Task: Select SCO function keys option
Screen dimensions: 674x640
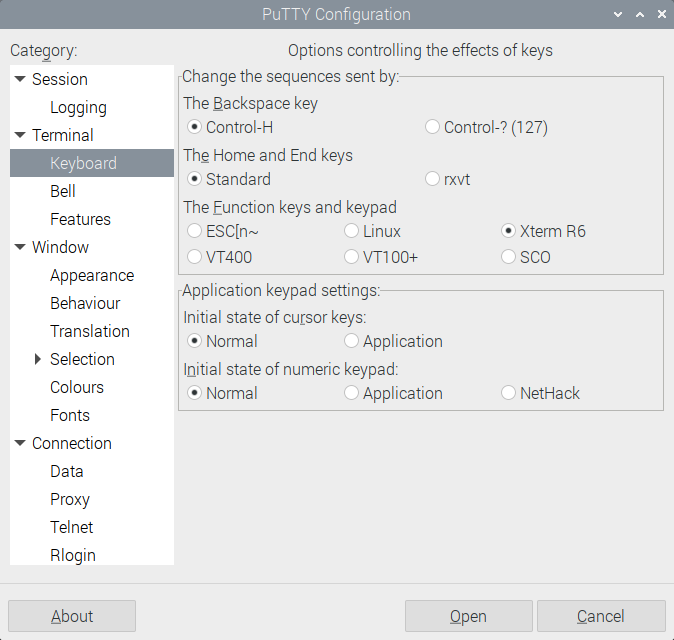Action: point(508,257)
